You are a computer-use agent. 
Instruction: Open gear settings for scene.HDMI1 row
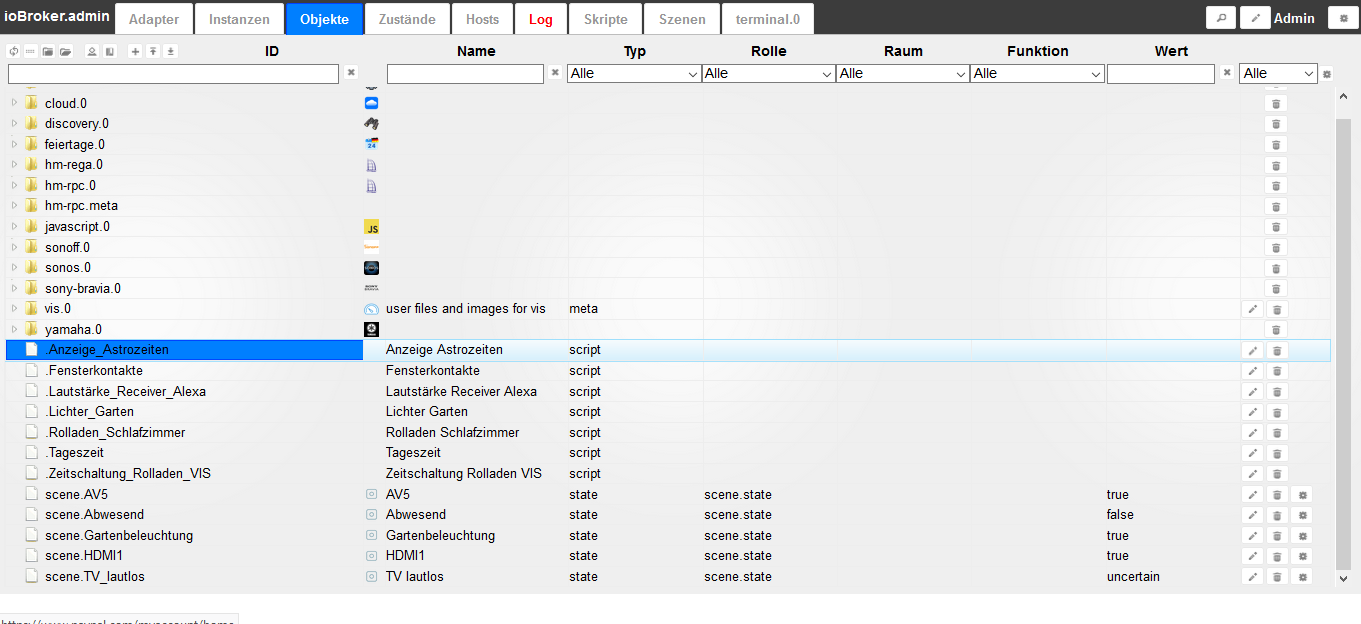(1301, 556)
